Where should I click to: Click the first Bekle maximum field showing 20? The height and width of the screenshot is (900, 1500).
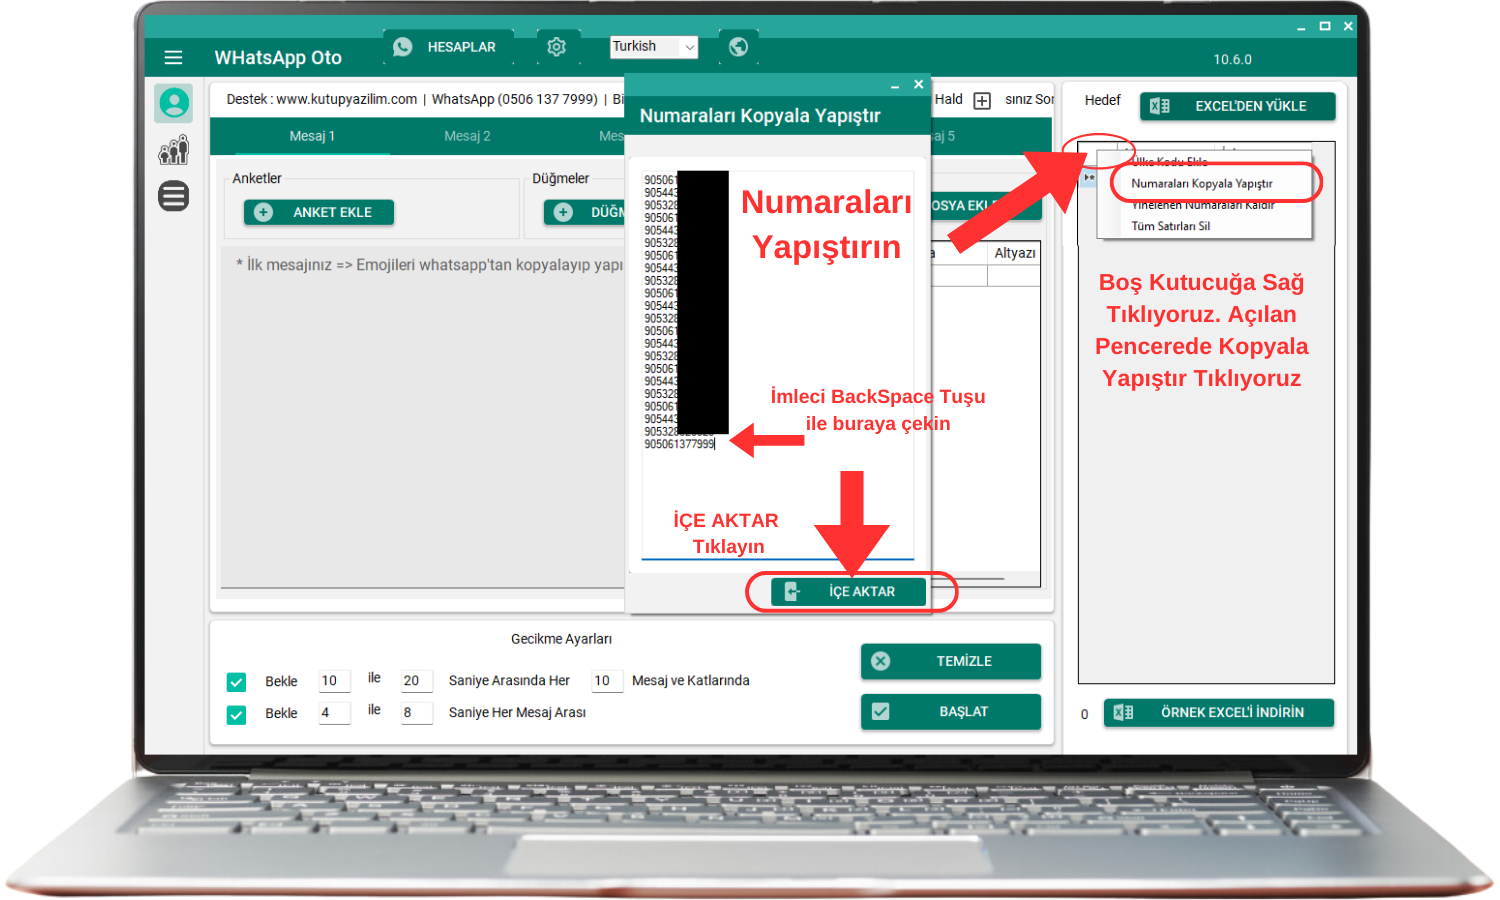[x=416, y=681]
